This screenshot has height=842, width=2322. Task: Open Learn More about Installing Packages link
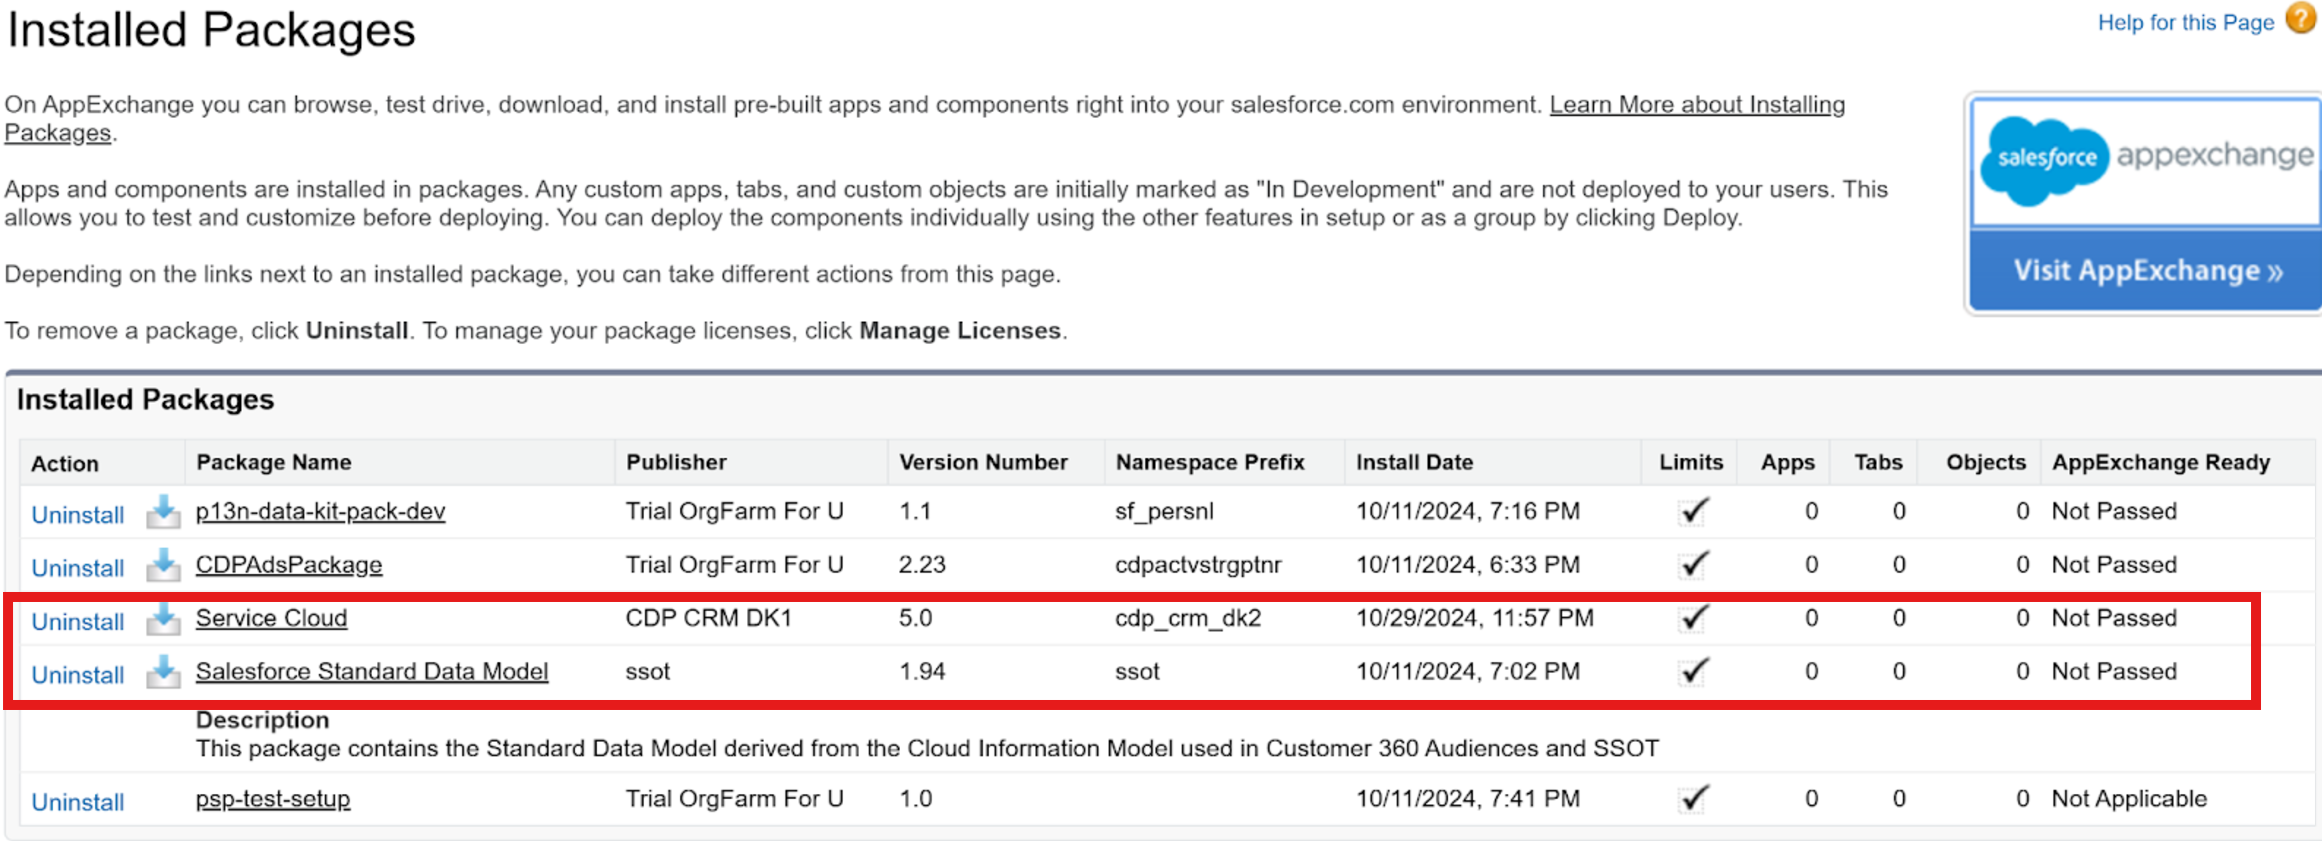1697,105
